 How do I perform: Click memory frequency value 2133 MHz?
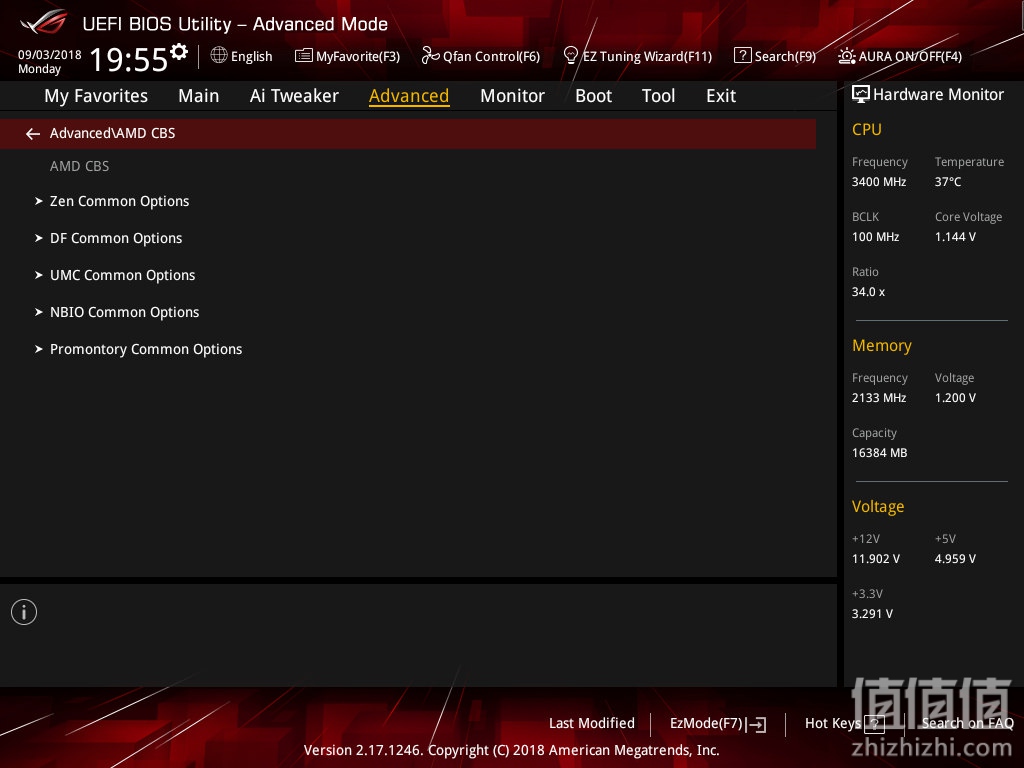[878, 398]
